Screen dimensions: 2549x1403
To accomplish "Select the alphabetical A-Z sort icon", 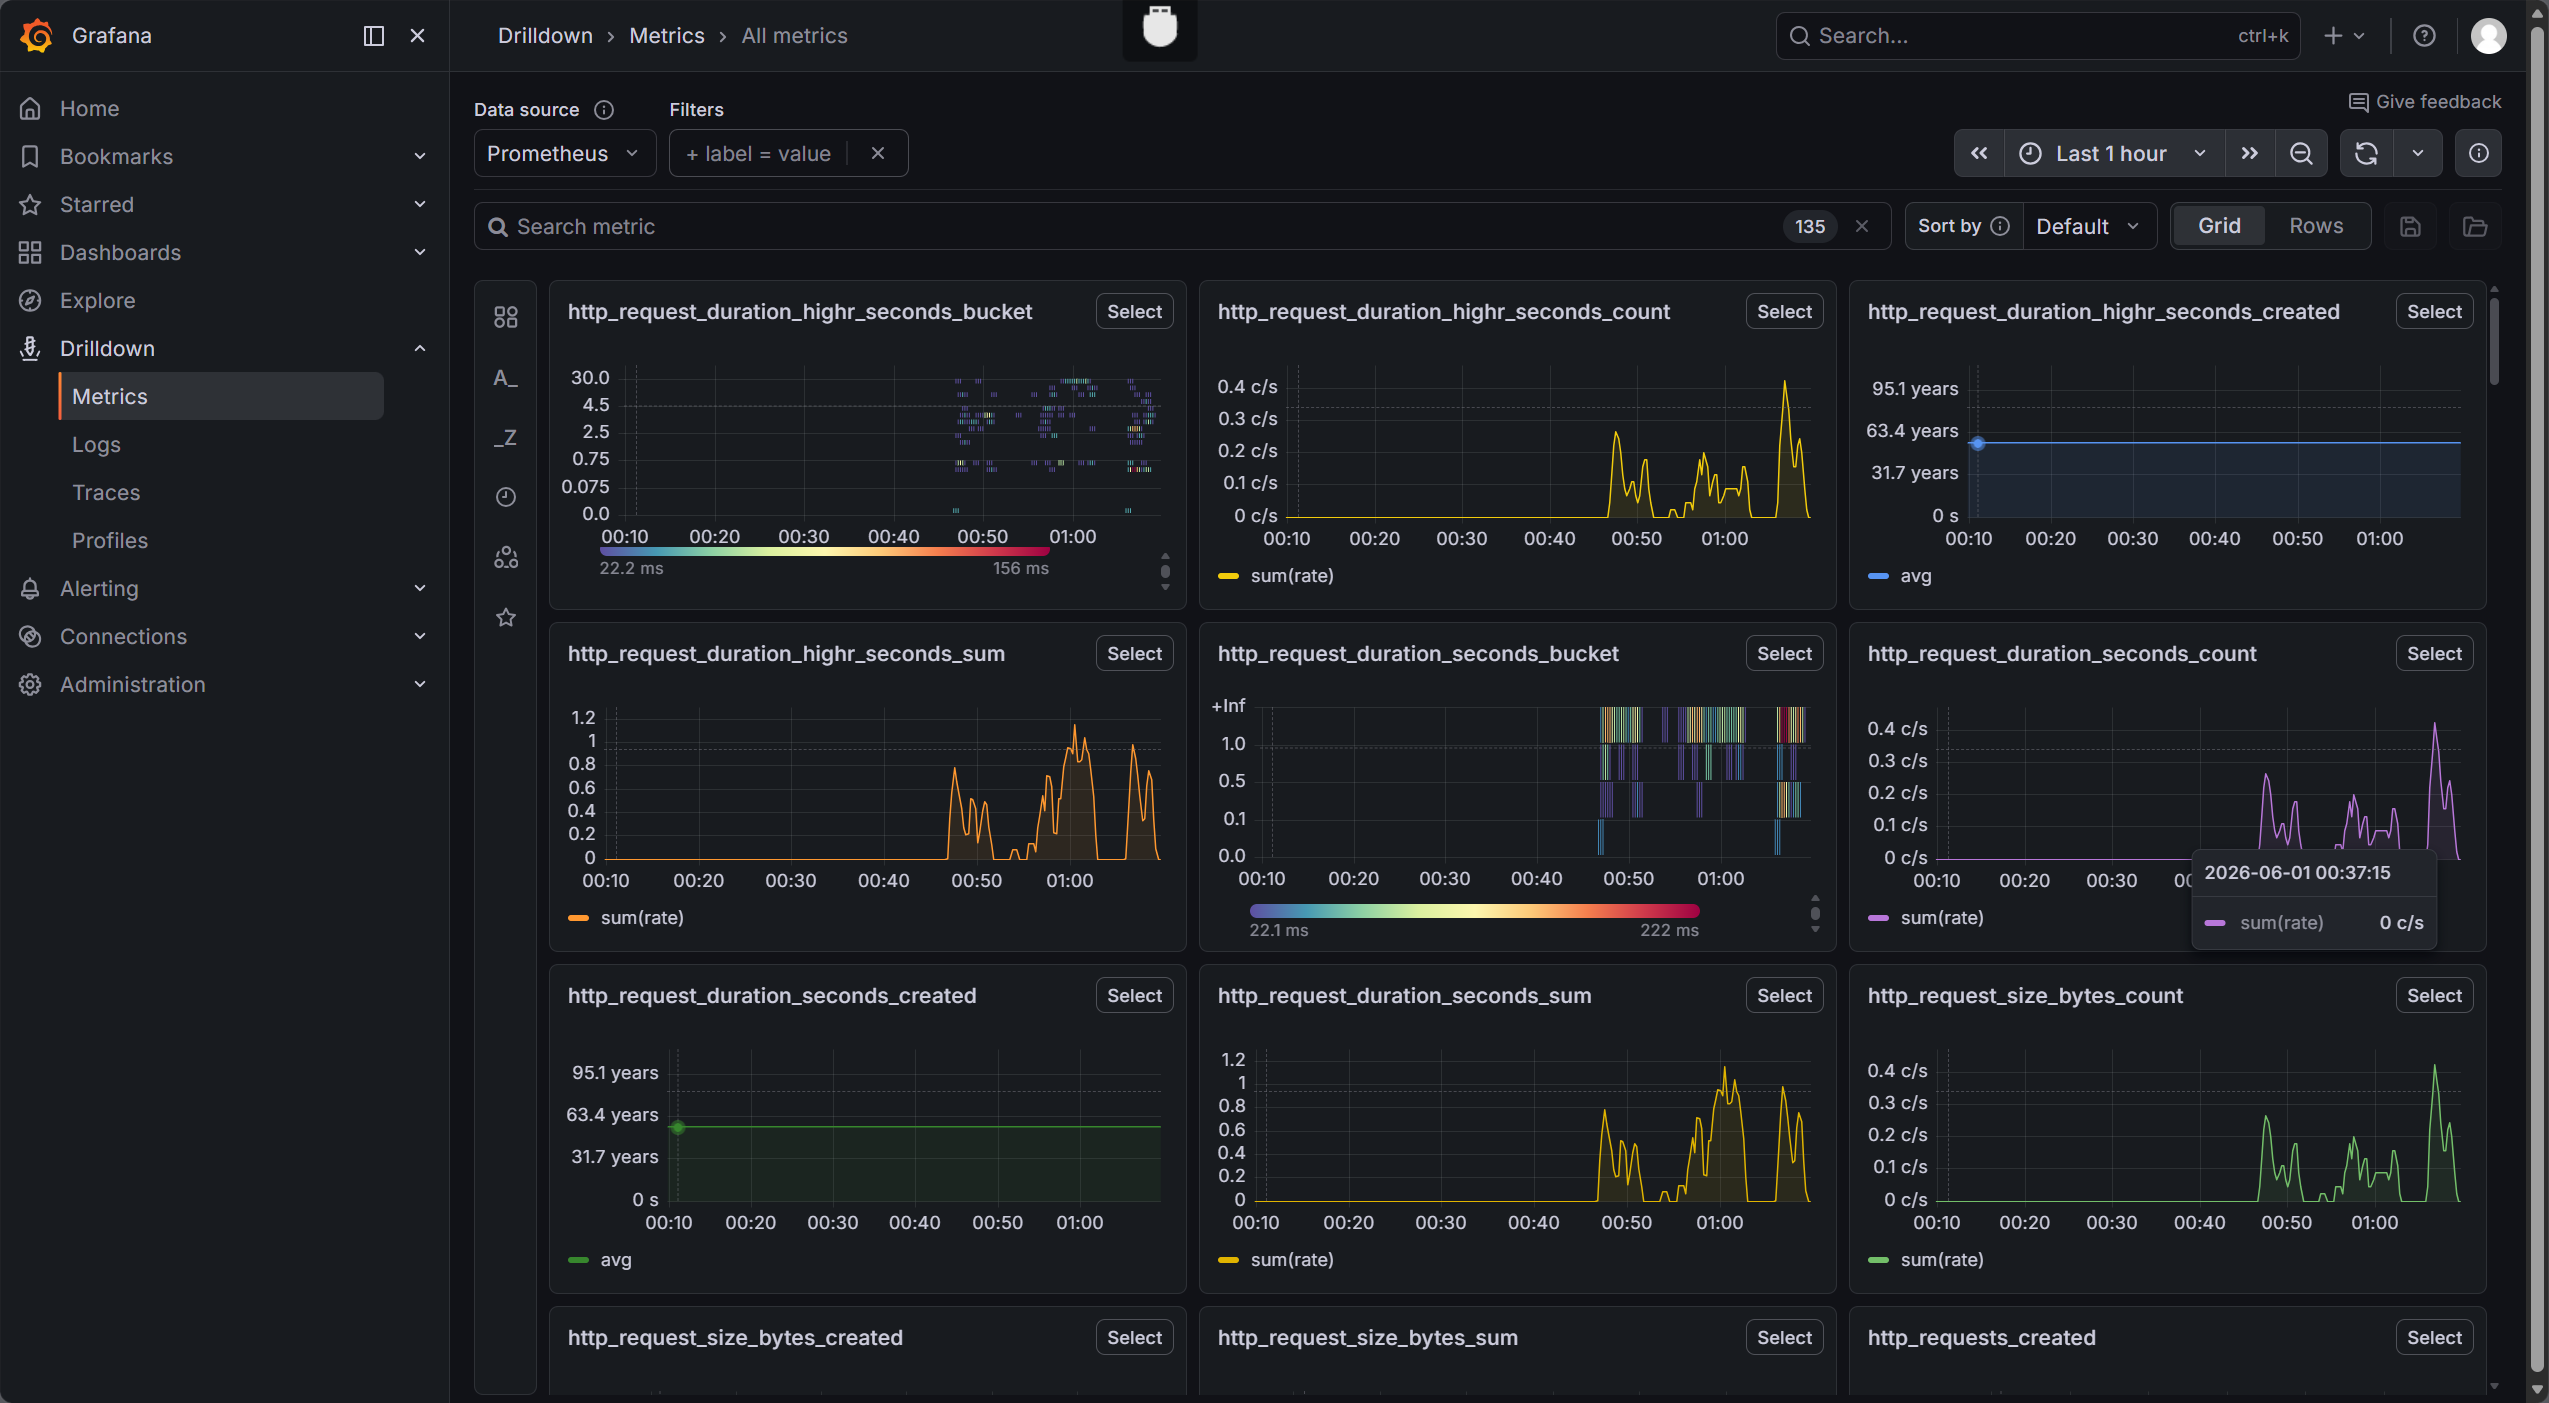I will 506,378.
